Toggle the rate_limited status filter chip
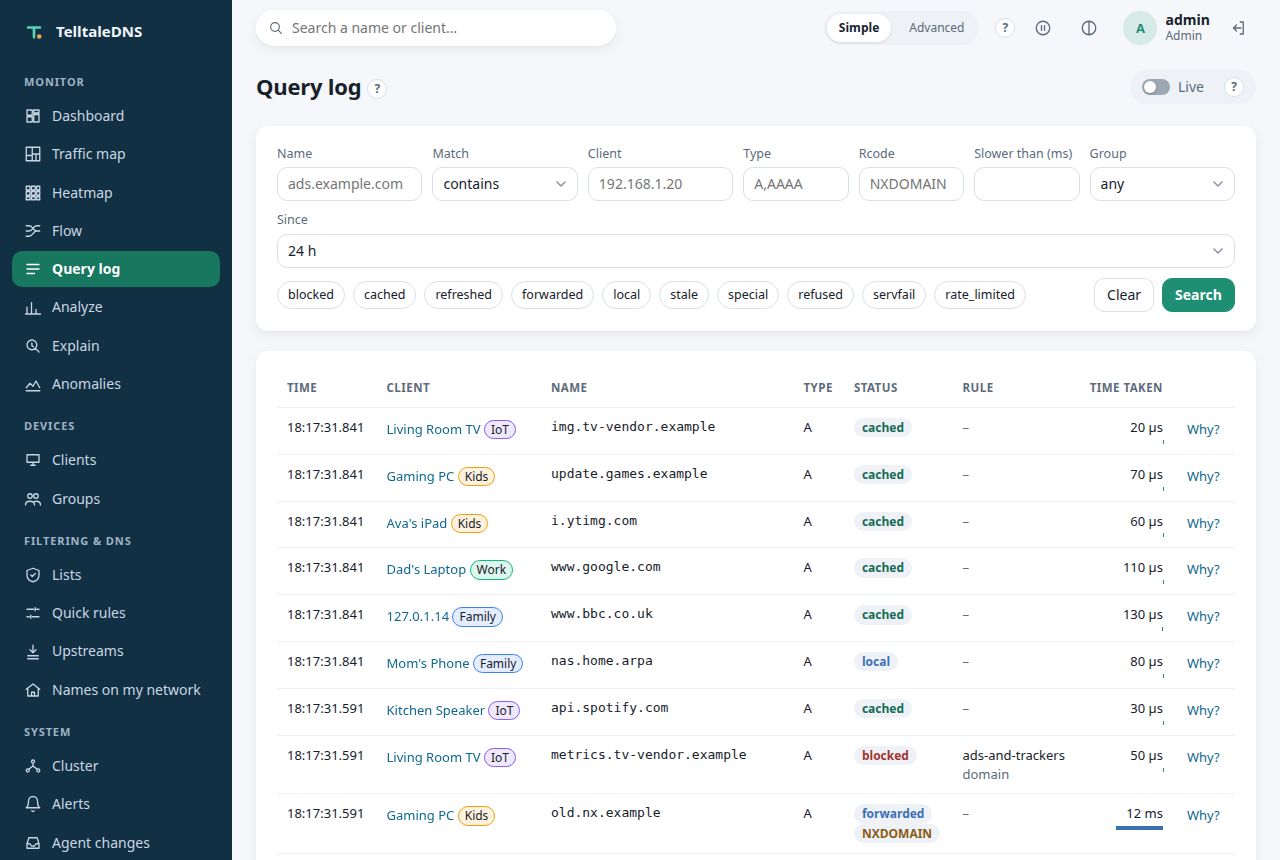Image resolution: width=1280 pixels, height=860 pixels. click(x=980, y=295)
